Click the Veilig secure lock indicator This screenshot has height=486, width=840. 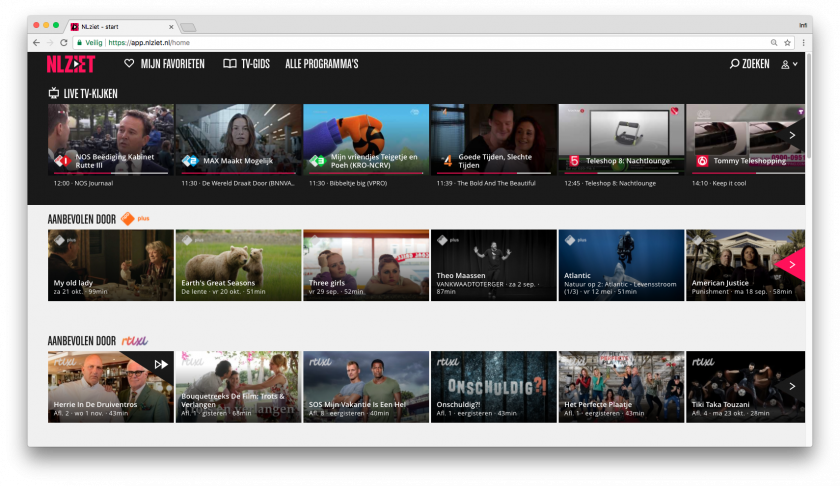89,42
